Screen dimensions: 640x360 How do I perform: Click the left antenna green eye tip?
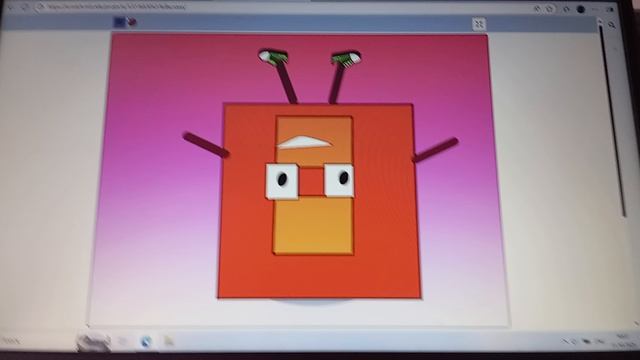point(273,57)
